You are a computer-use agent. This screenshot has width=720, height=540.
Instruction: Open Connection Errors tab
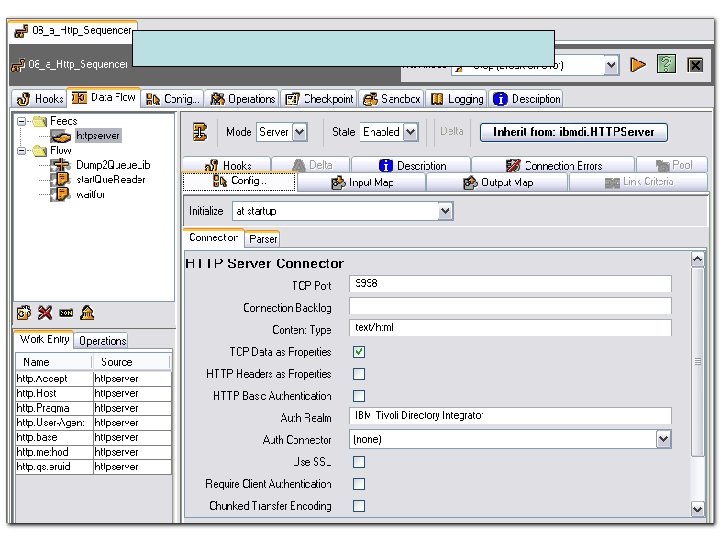click(x=553, y=165)
